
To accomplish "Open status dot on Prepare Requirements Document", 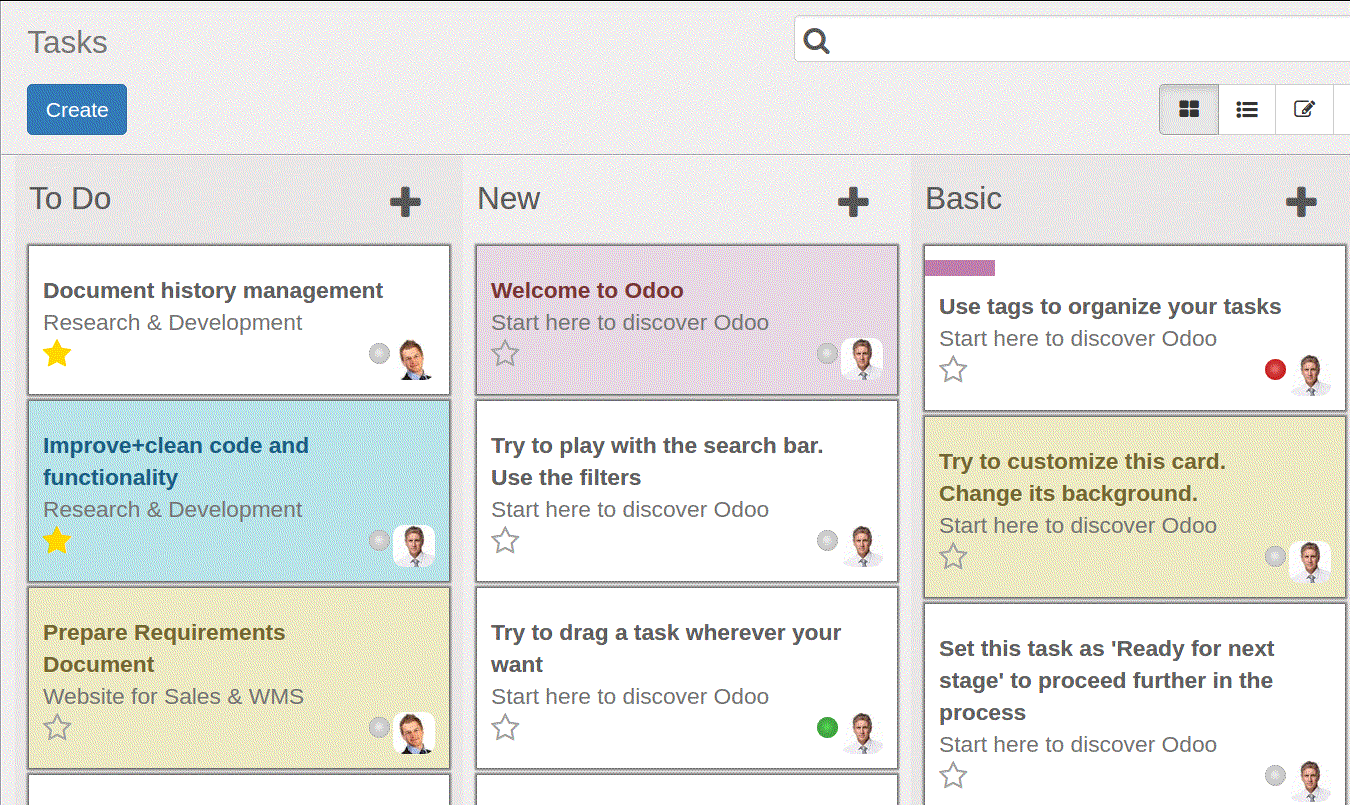I will coord(379,727).
